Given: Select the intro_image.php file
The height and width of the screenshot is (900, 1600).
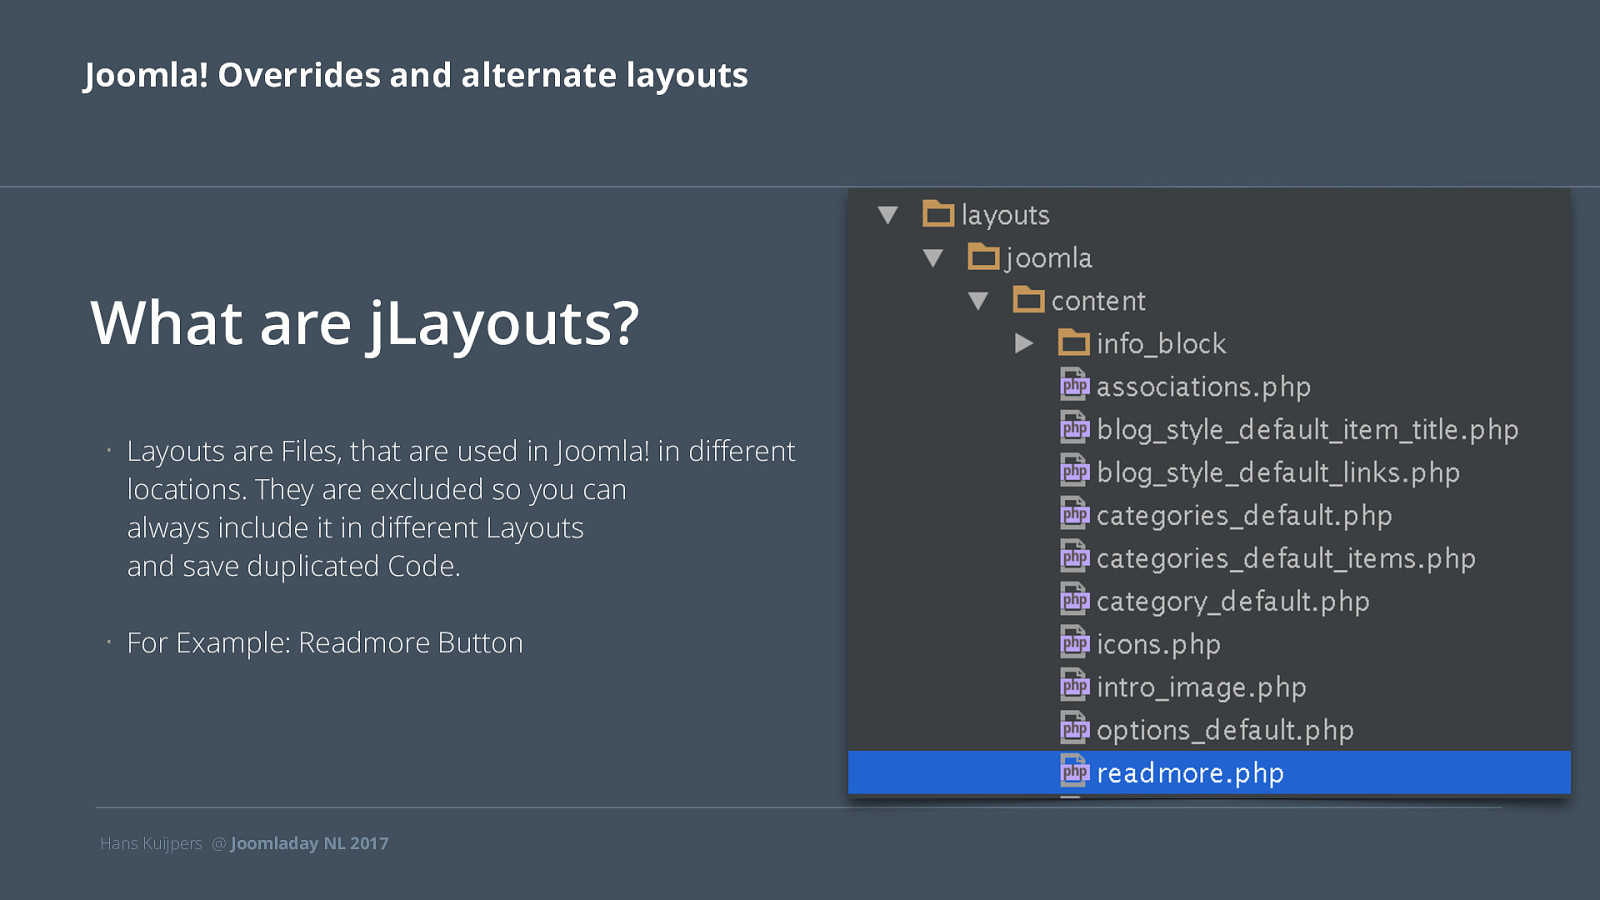Looking at the screenshot, I should coord(1201,688).
